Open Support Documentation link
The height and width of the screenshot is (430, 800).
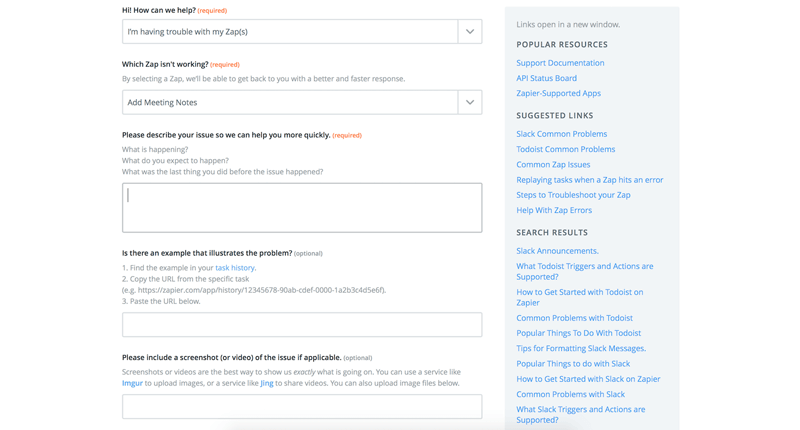click(560, 63)
